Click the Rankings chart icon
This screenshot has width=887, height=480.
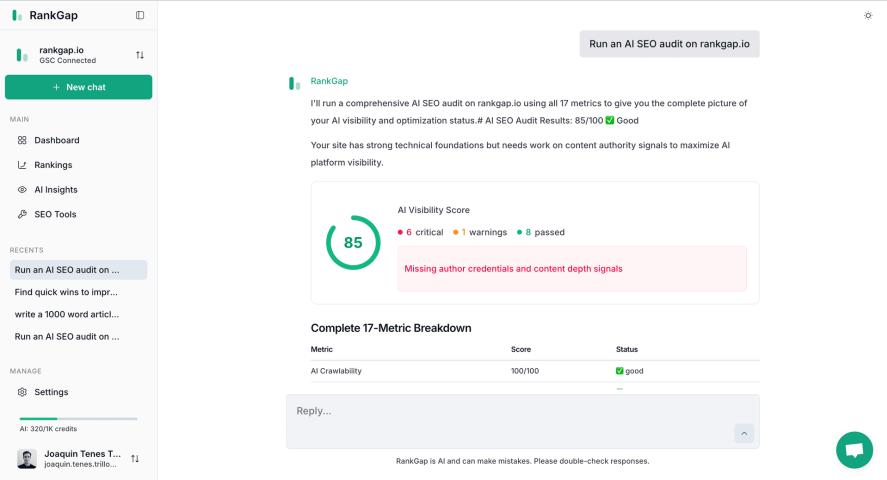pos(22,165)
